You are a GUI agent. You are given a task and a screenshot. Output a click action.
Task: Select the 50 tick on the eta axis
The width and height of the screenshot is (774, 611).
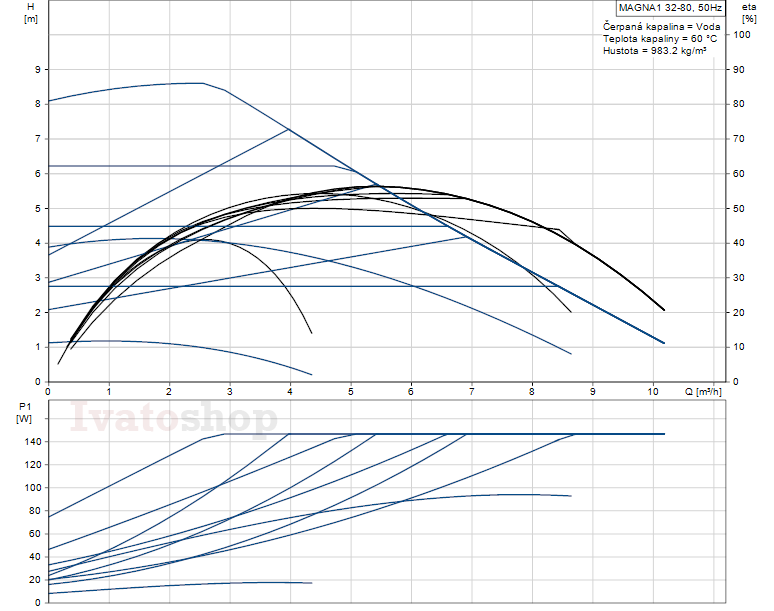click(x=740, y=209)
